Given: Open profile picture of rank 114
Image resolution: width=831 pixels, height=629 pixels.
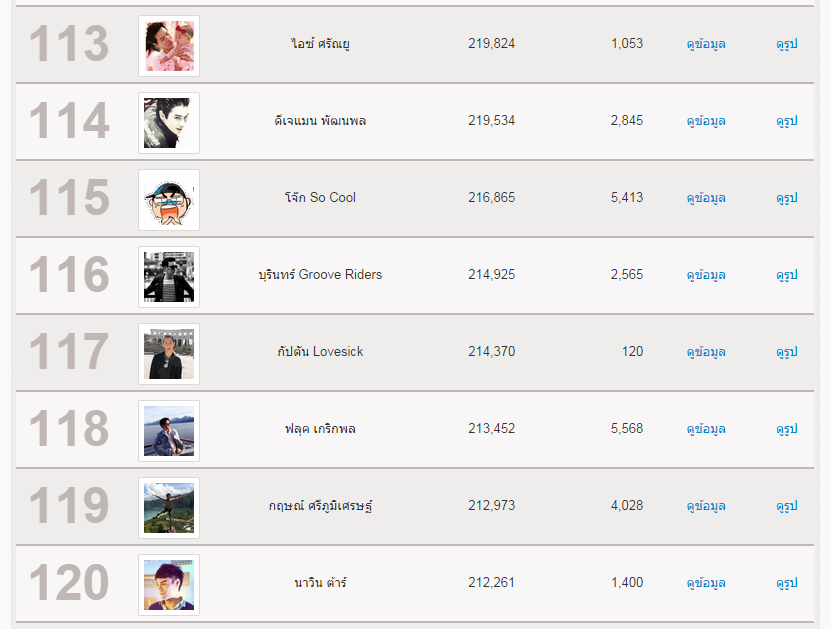Looking at the screenshot, I should coord(168,122).
